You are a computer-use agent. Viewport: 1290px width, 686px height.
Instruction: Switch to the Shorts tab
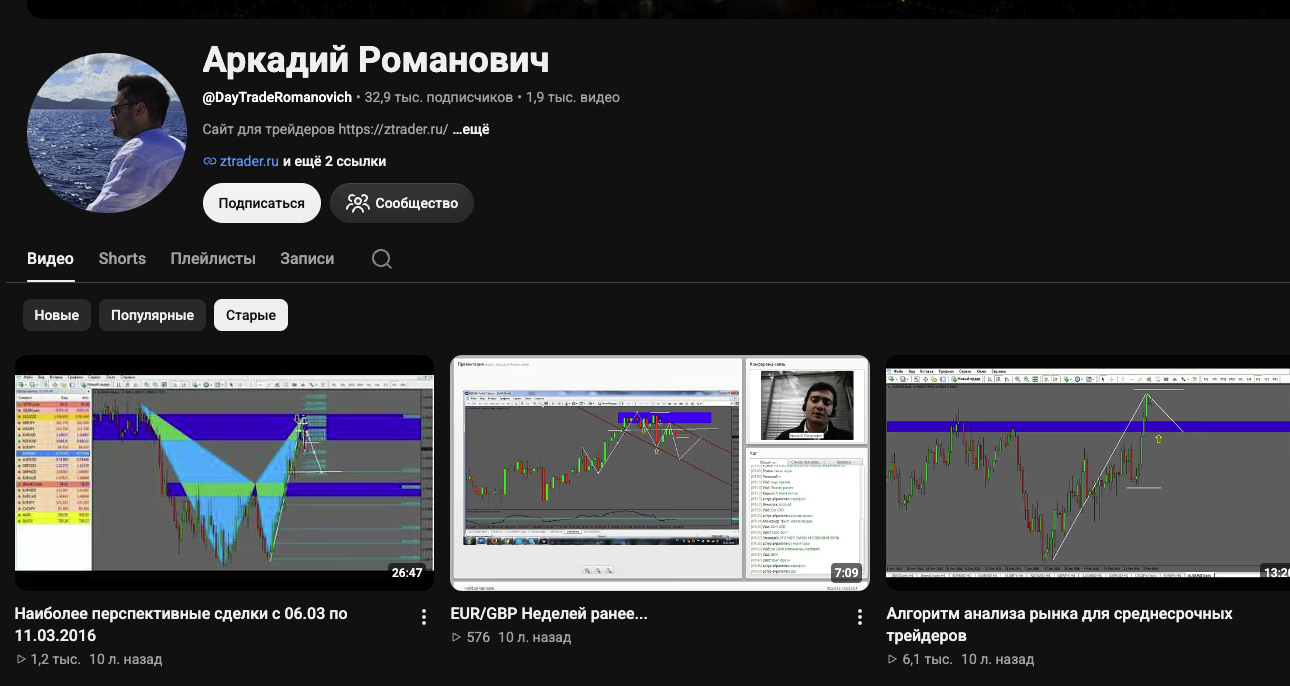(x=122, y=258)
